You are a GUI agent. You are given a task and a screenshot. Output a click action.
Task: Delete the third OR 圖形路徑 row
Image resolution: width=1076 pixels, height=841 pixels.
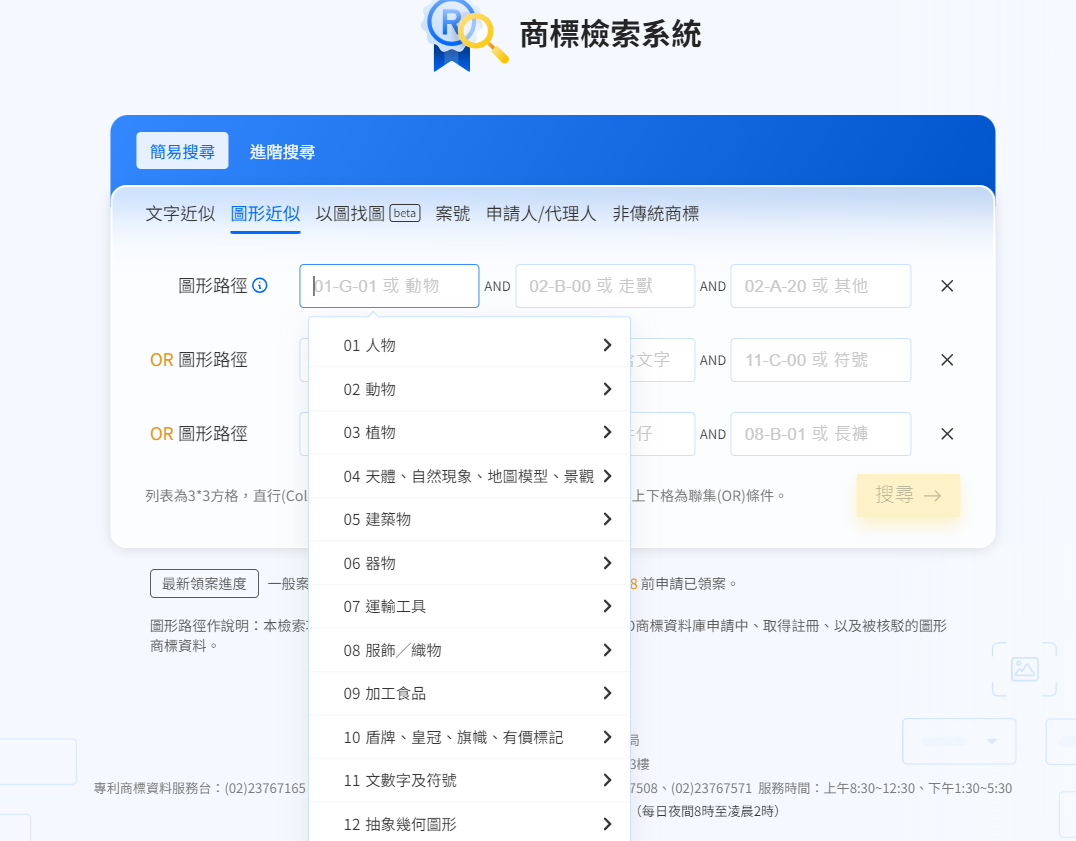click(x=947, y=434)
